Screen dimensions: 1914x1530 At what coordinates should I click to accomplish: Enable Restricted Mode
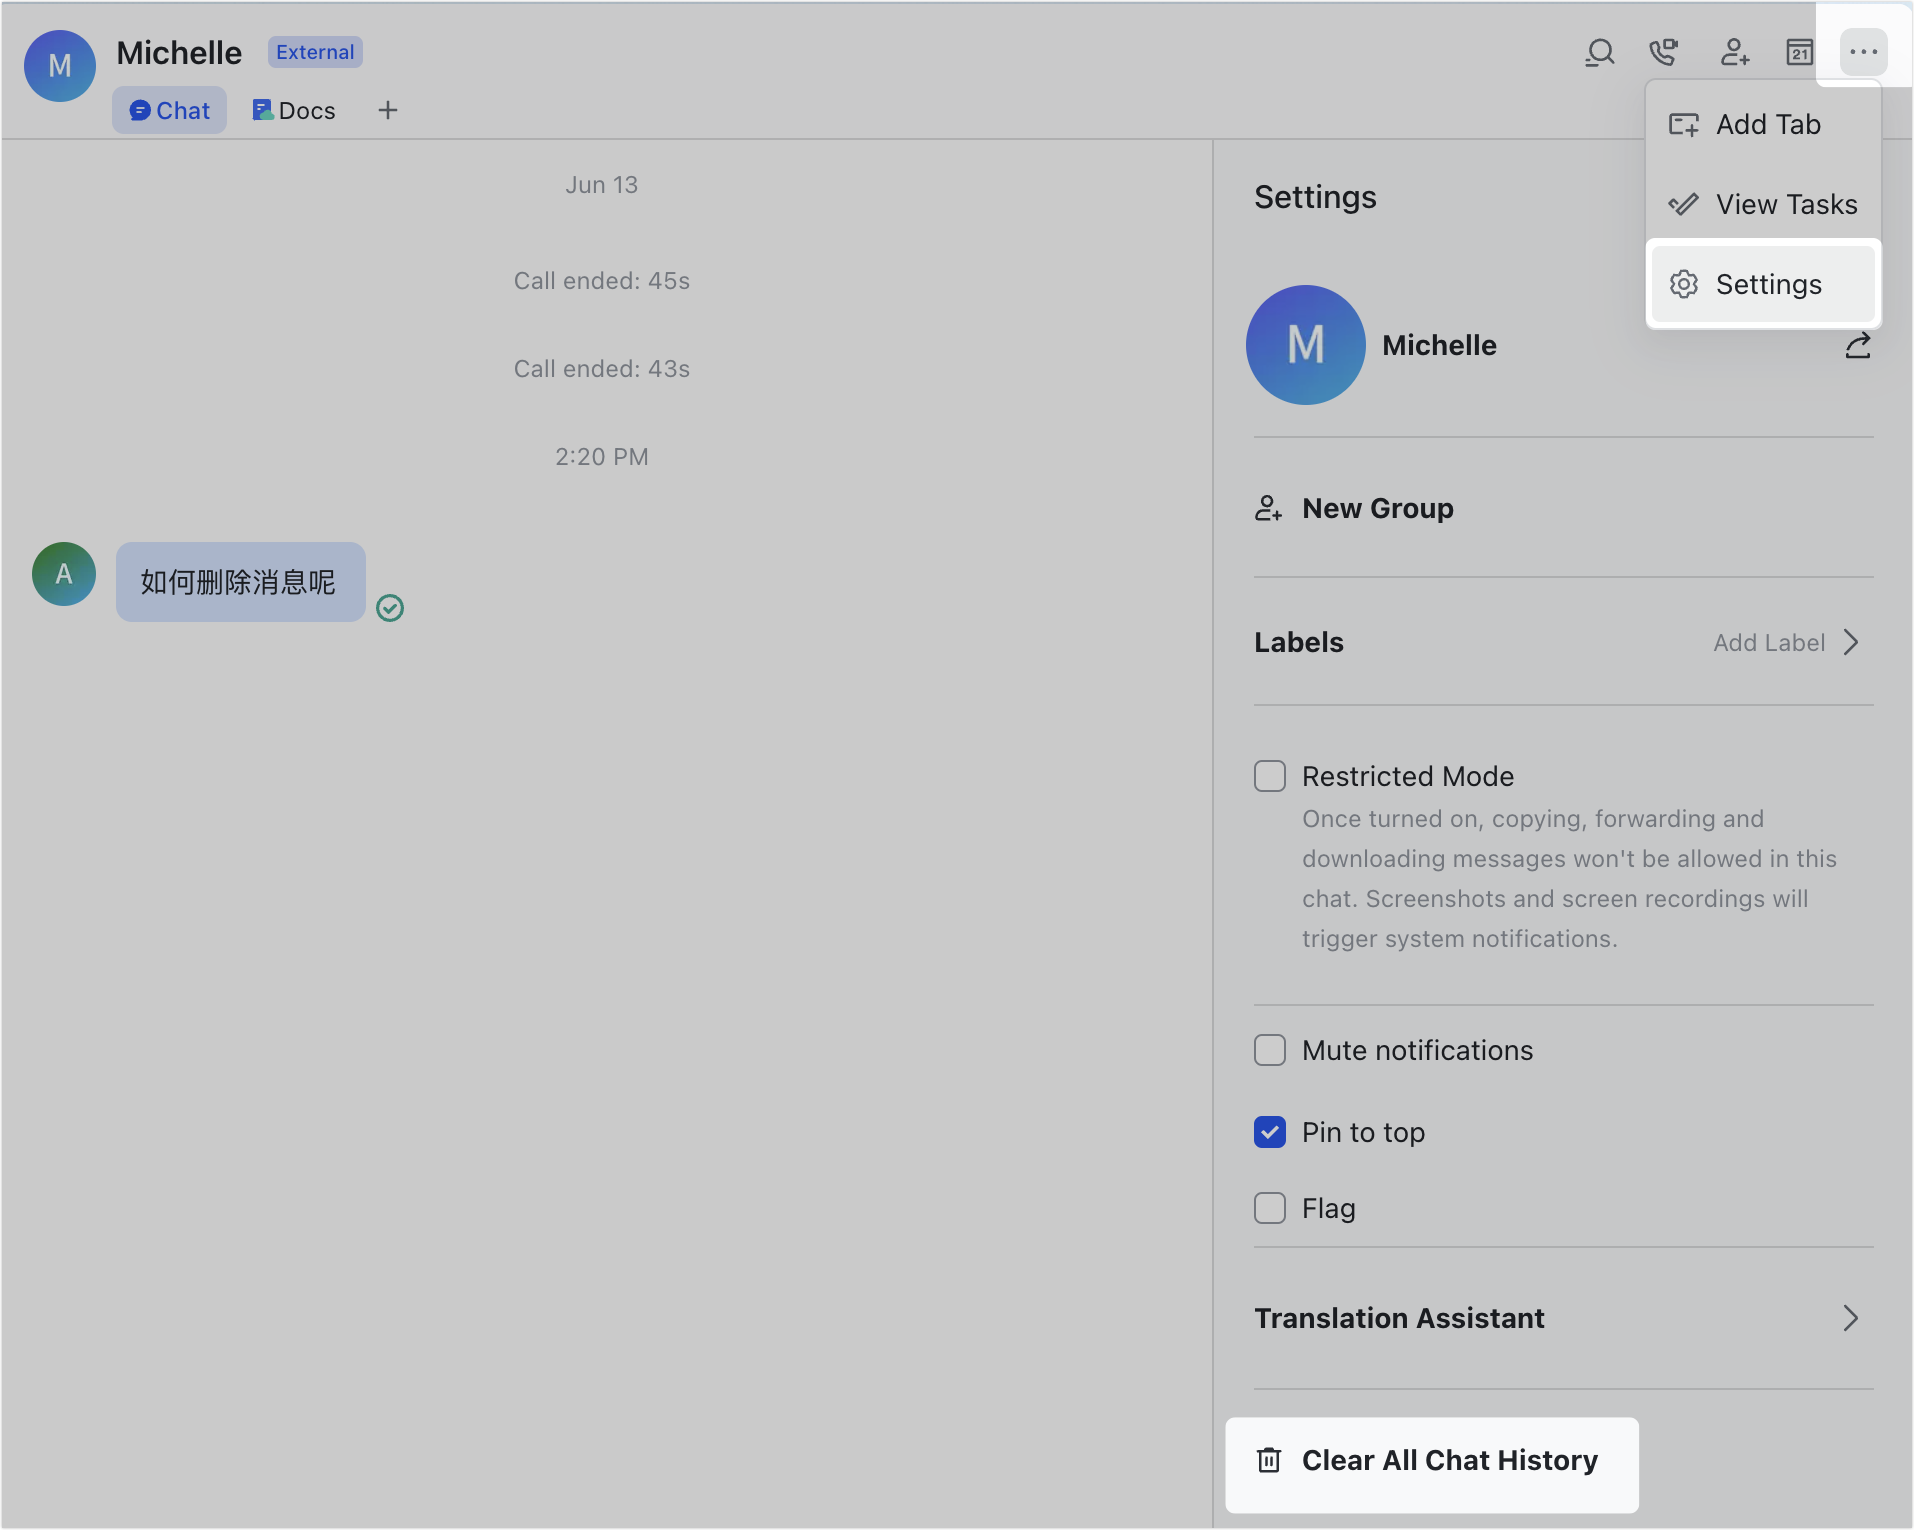pyautogui.click(x=1269, y=775)
